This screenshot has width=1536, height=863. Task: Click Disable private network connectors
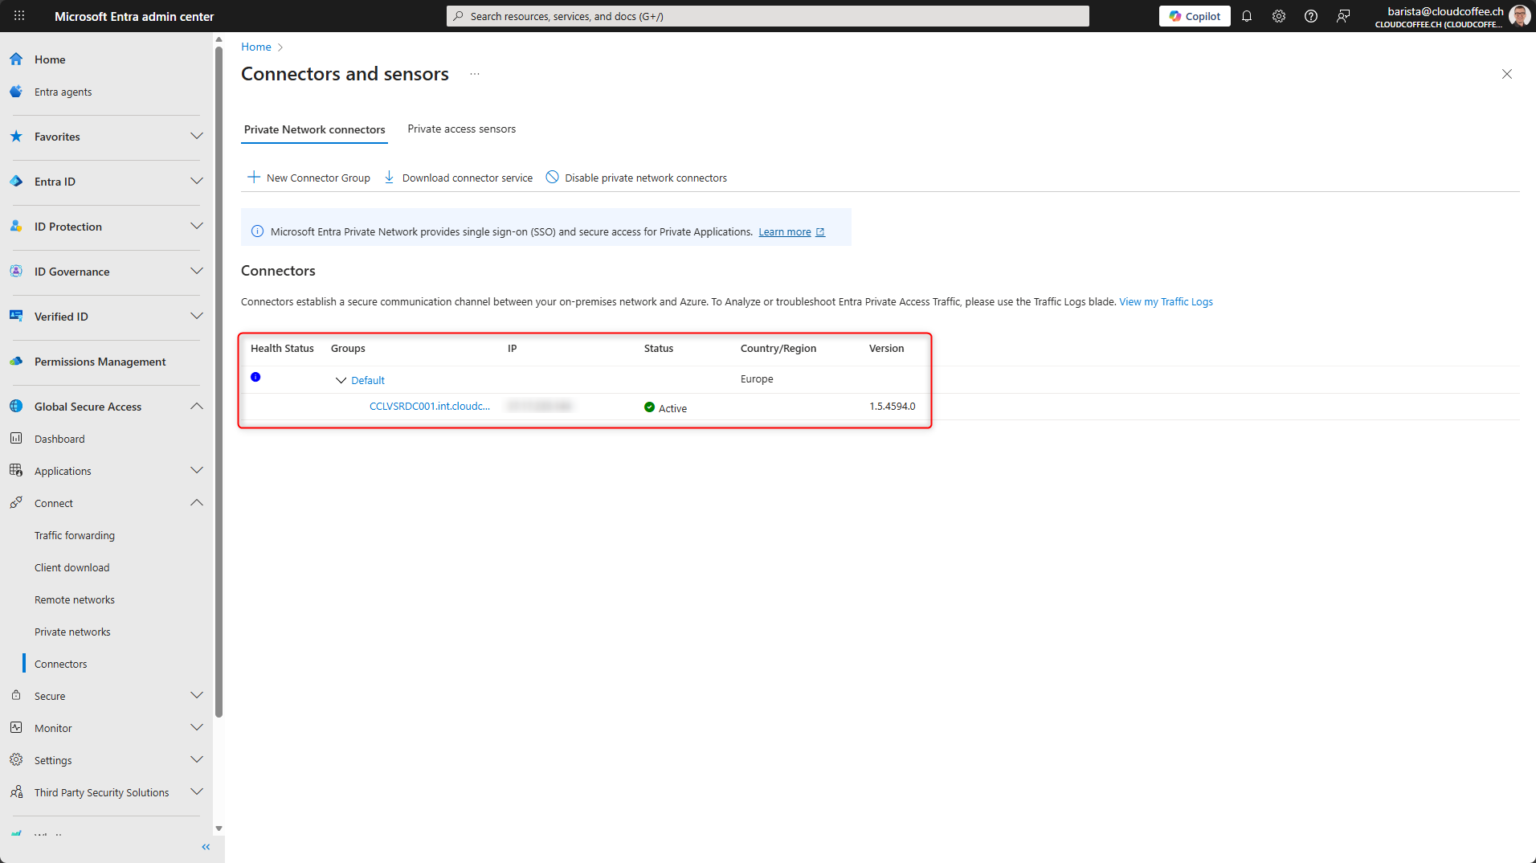click(x=636, y=177)
